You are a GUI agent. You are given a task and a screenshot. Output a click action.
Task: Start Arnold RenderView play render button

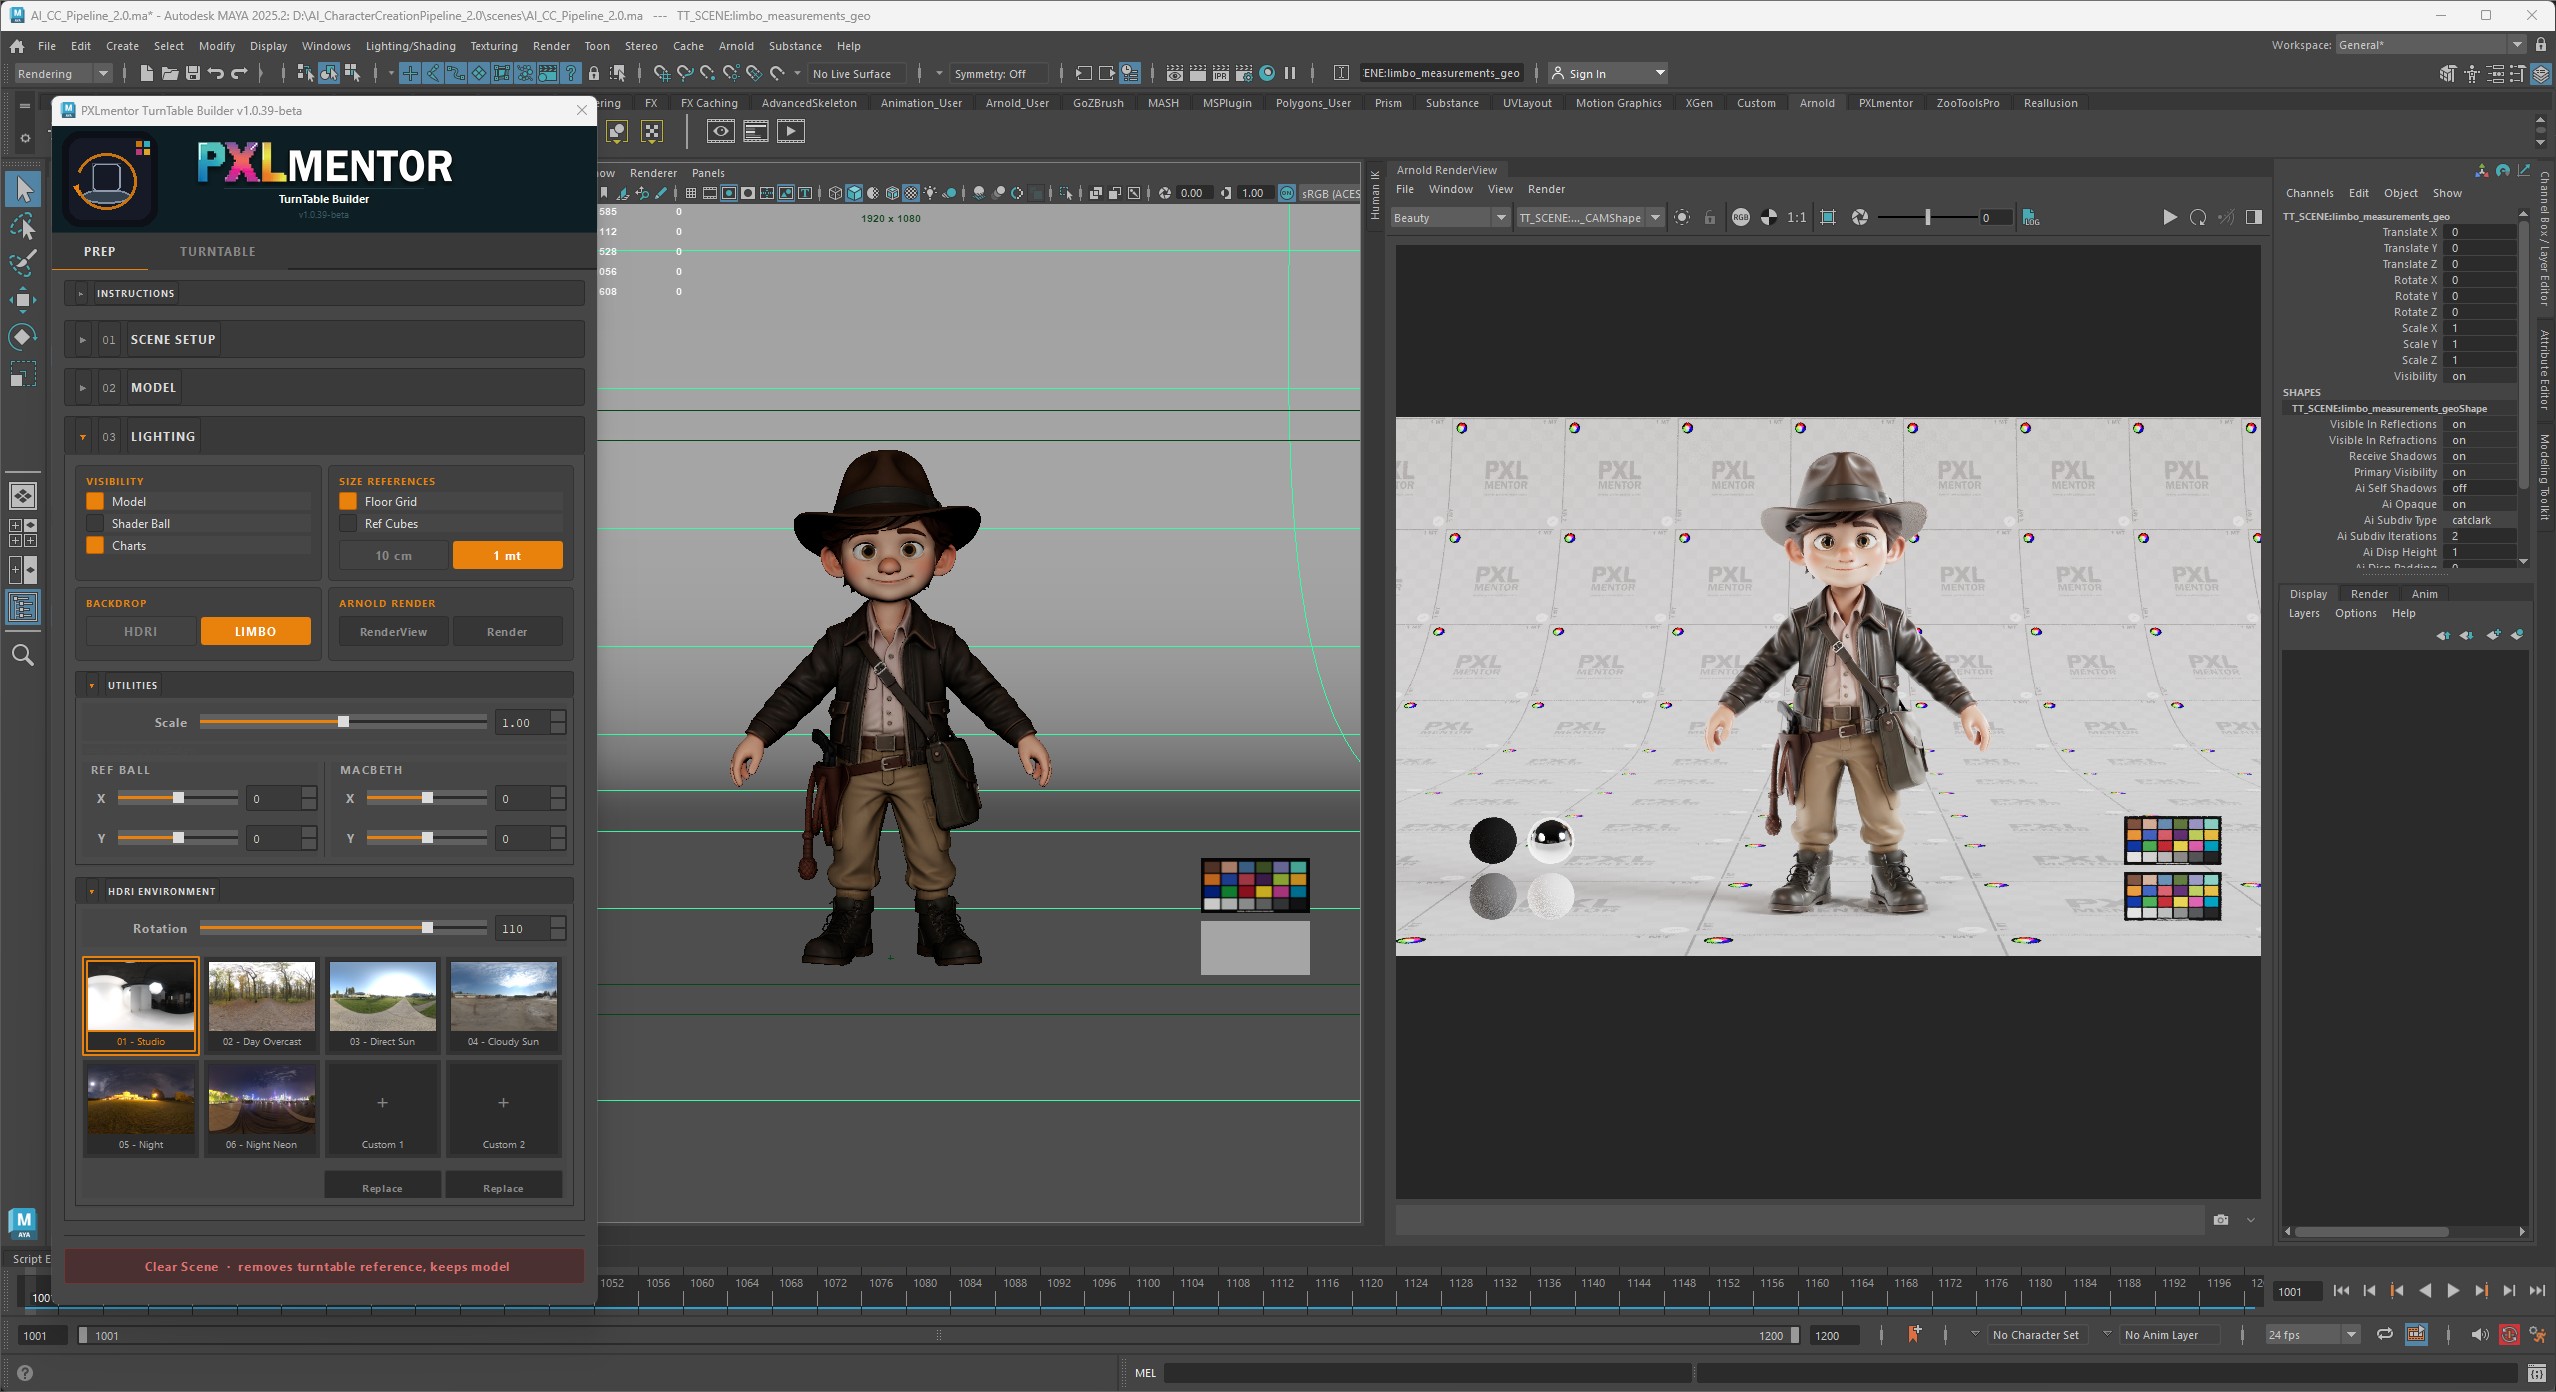pyautogui.click(x=2169, y=217)
